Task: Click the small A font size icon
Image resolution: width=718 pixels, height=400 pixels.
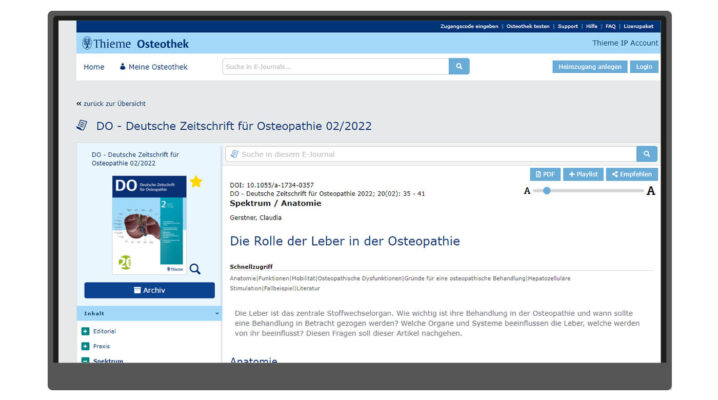Action: coord(527,191)
